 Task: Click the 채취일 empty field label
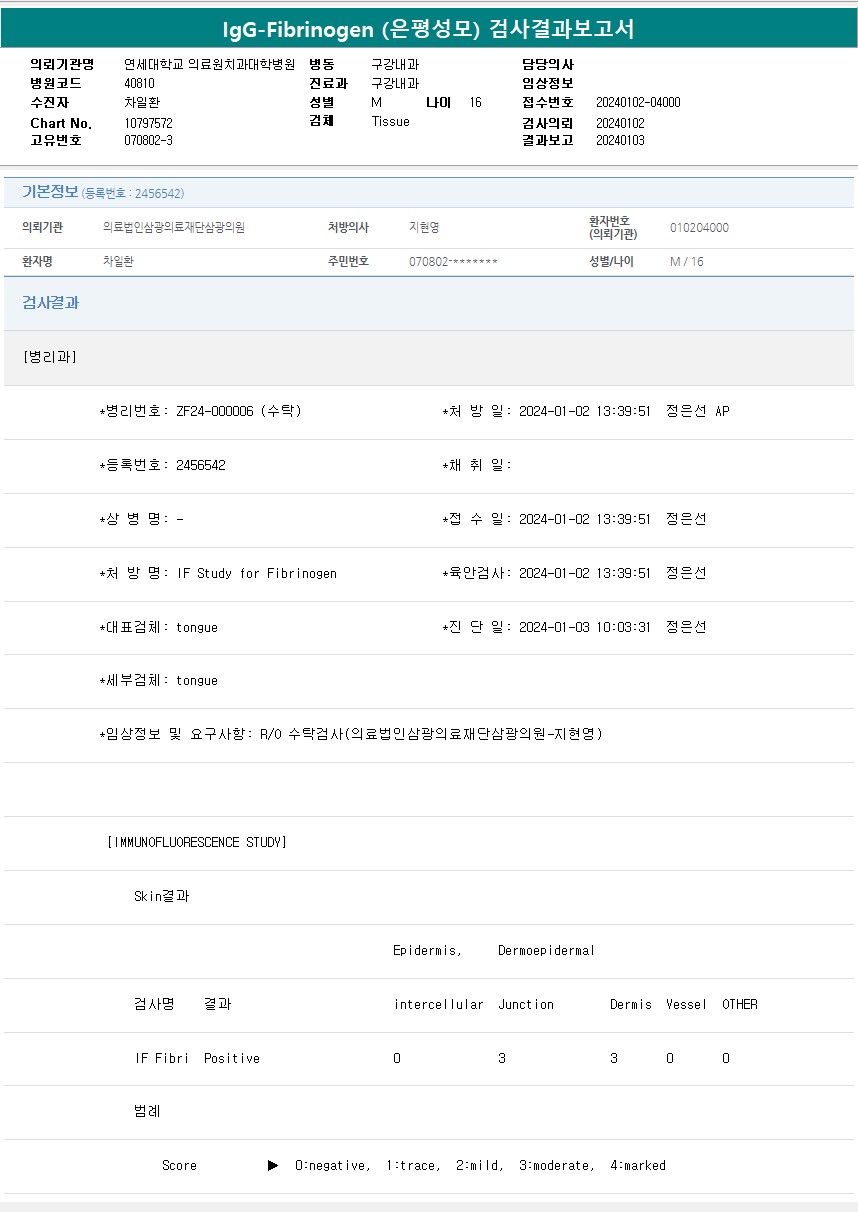[477, 465]
